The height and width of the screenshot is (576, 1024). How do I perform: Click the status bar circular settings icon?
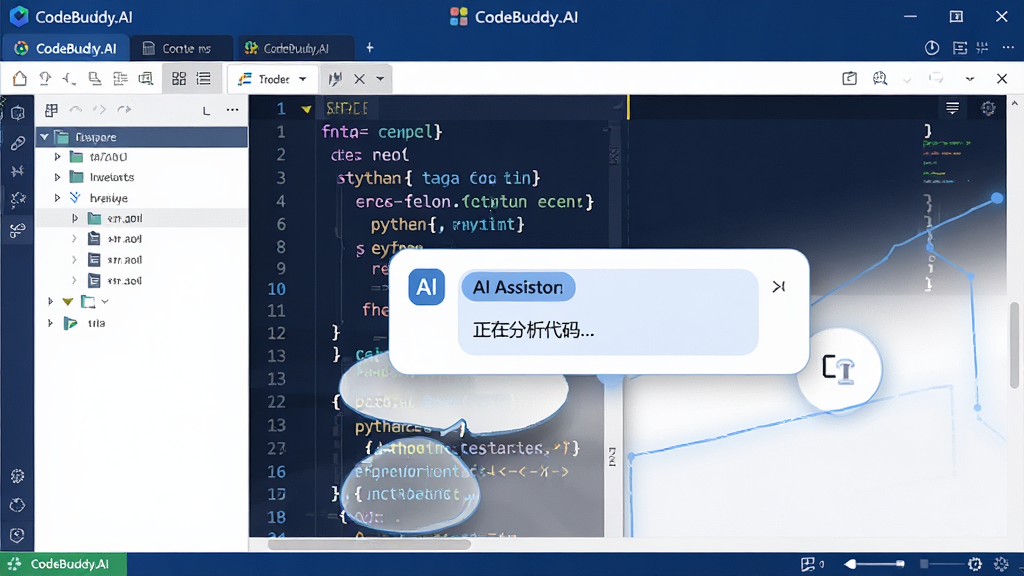tap(974, 564)
